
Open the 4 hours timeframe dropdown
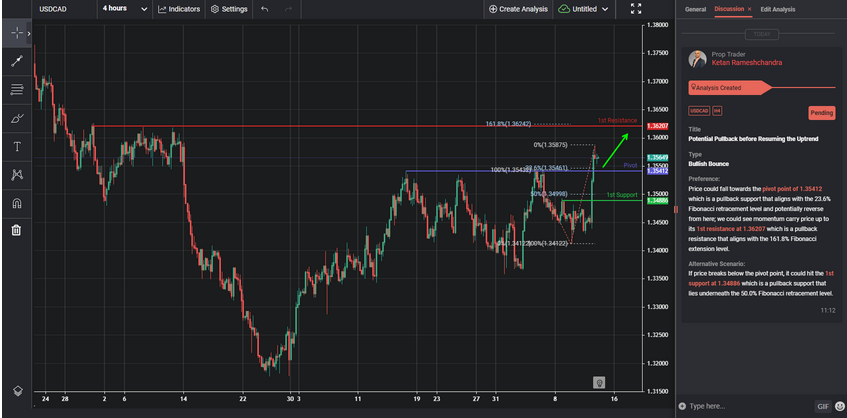pyautogui.click(x=125, y=9)
